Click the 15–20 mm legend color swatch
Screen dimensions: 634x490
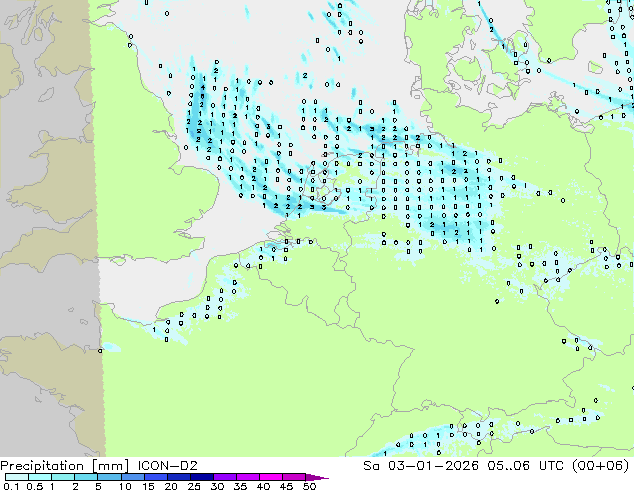(x=155, y=477)
